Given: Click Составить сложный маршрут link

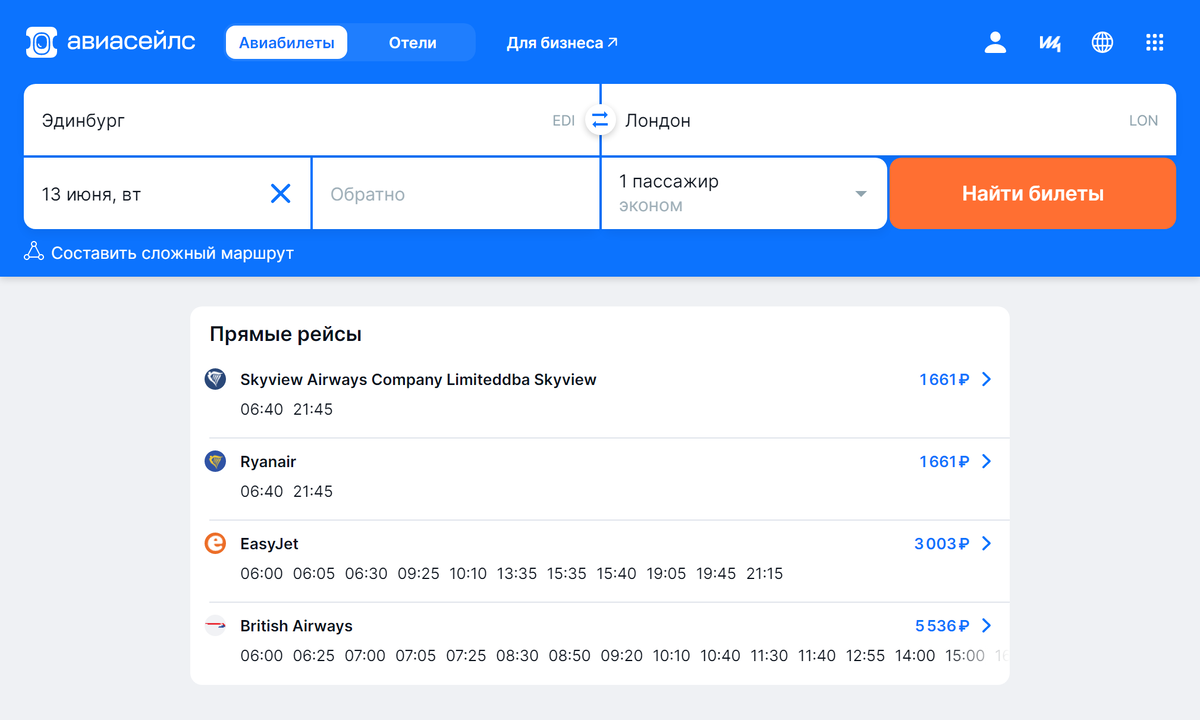Looking at the screenshot, I should [x=159, y=253].
